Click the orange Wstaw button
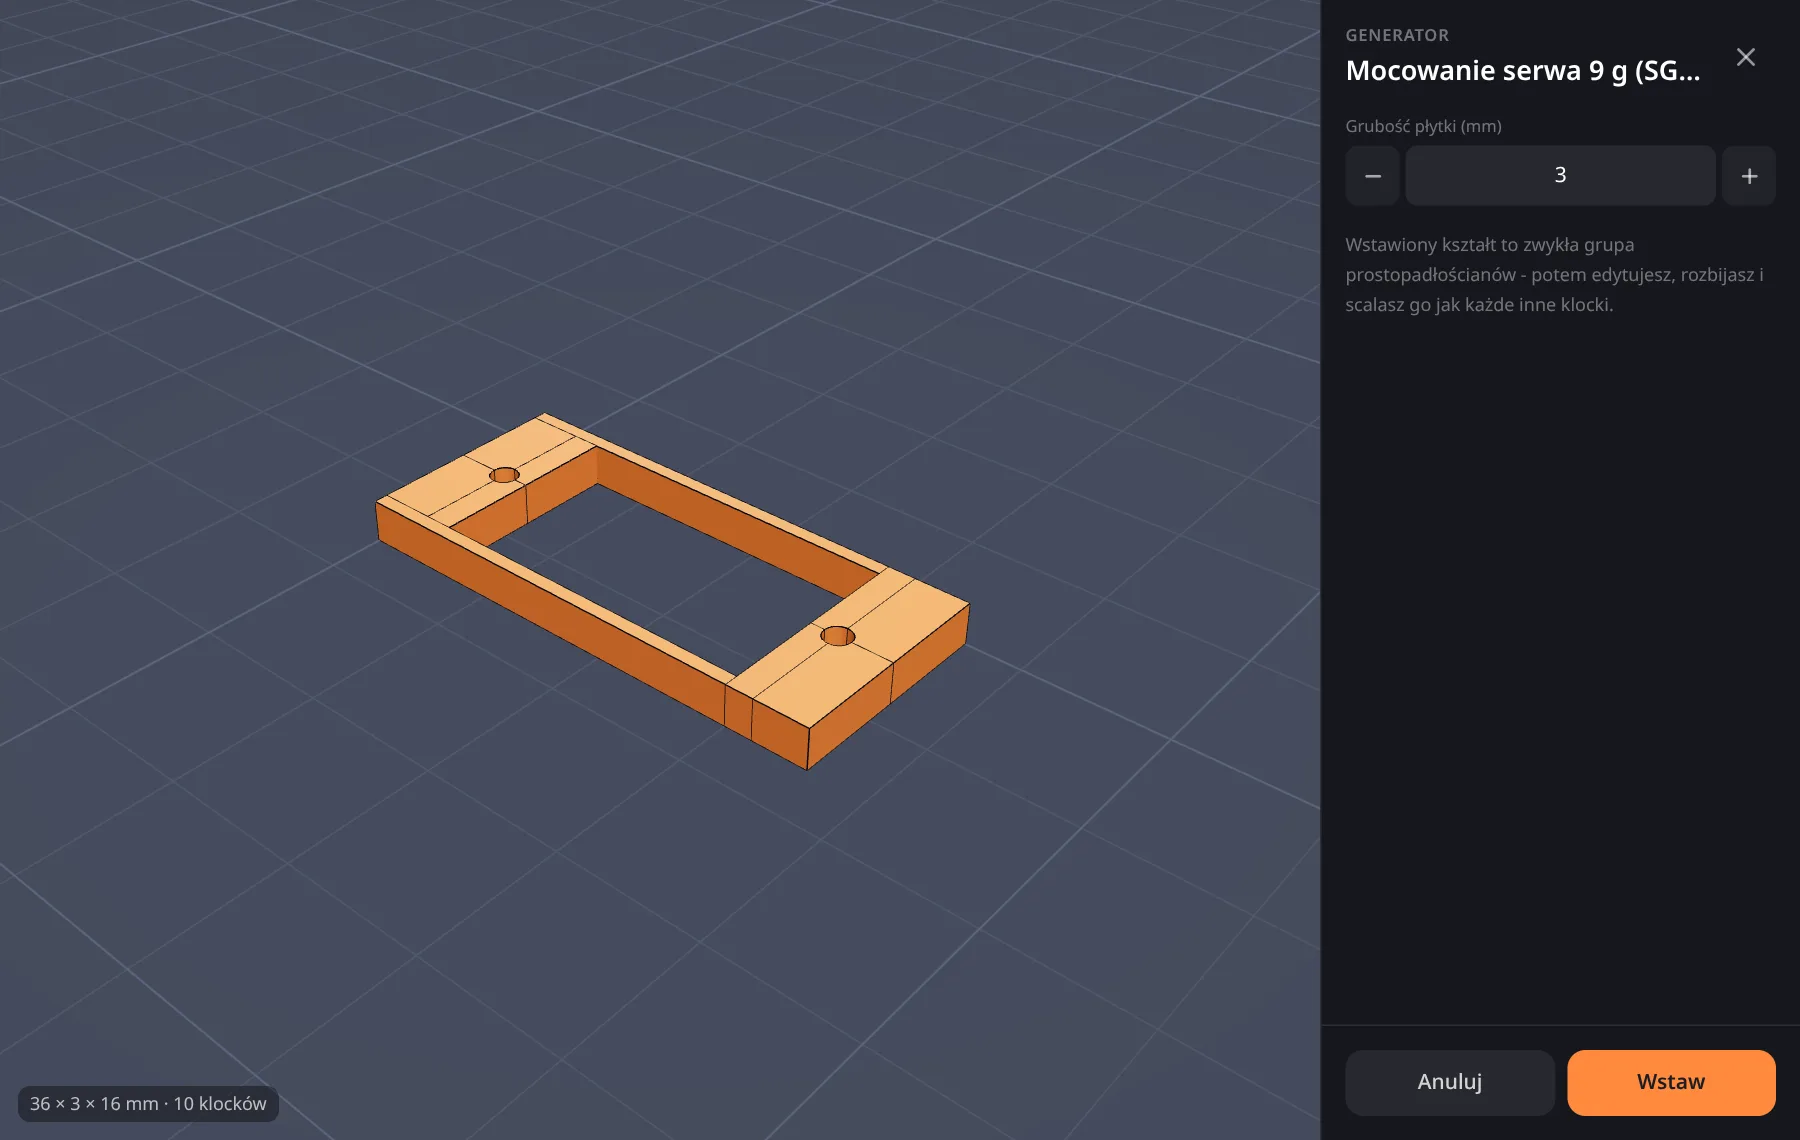The image size is (1800, 1140). click(1671, 1082)
